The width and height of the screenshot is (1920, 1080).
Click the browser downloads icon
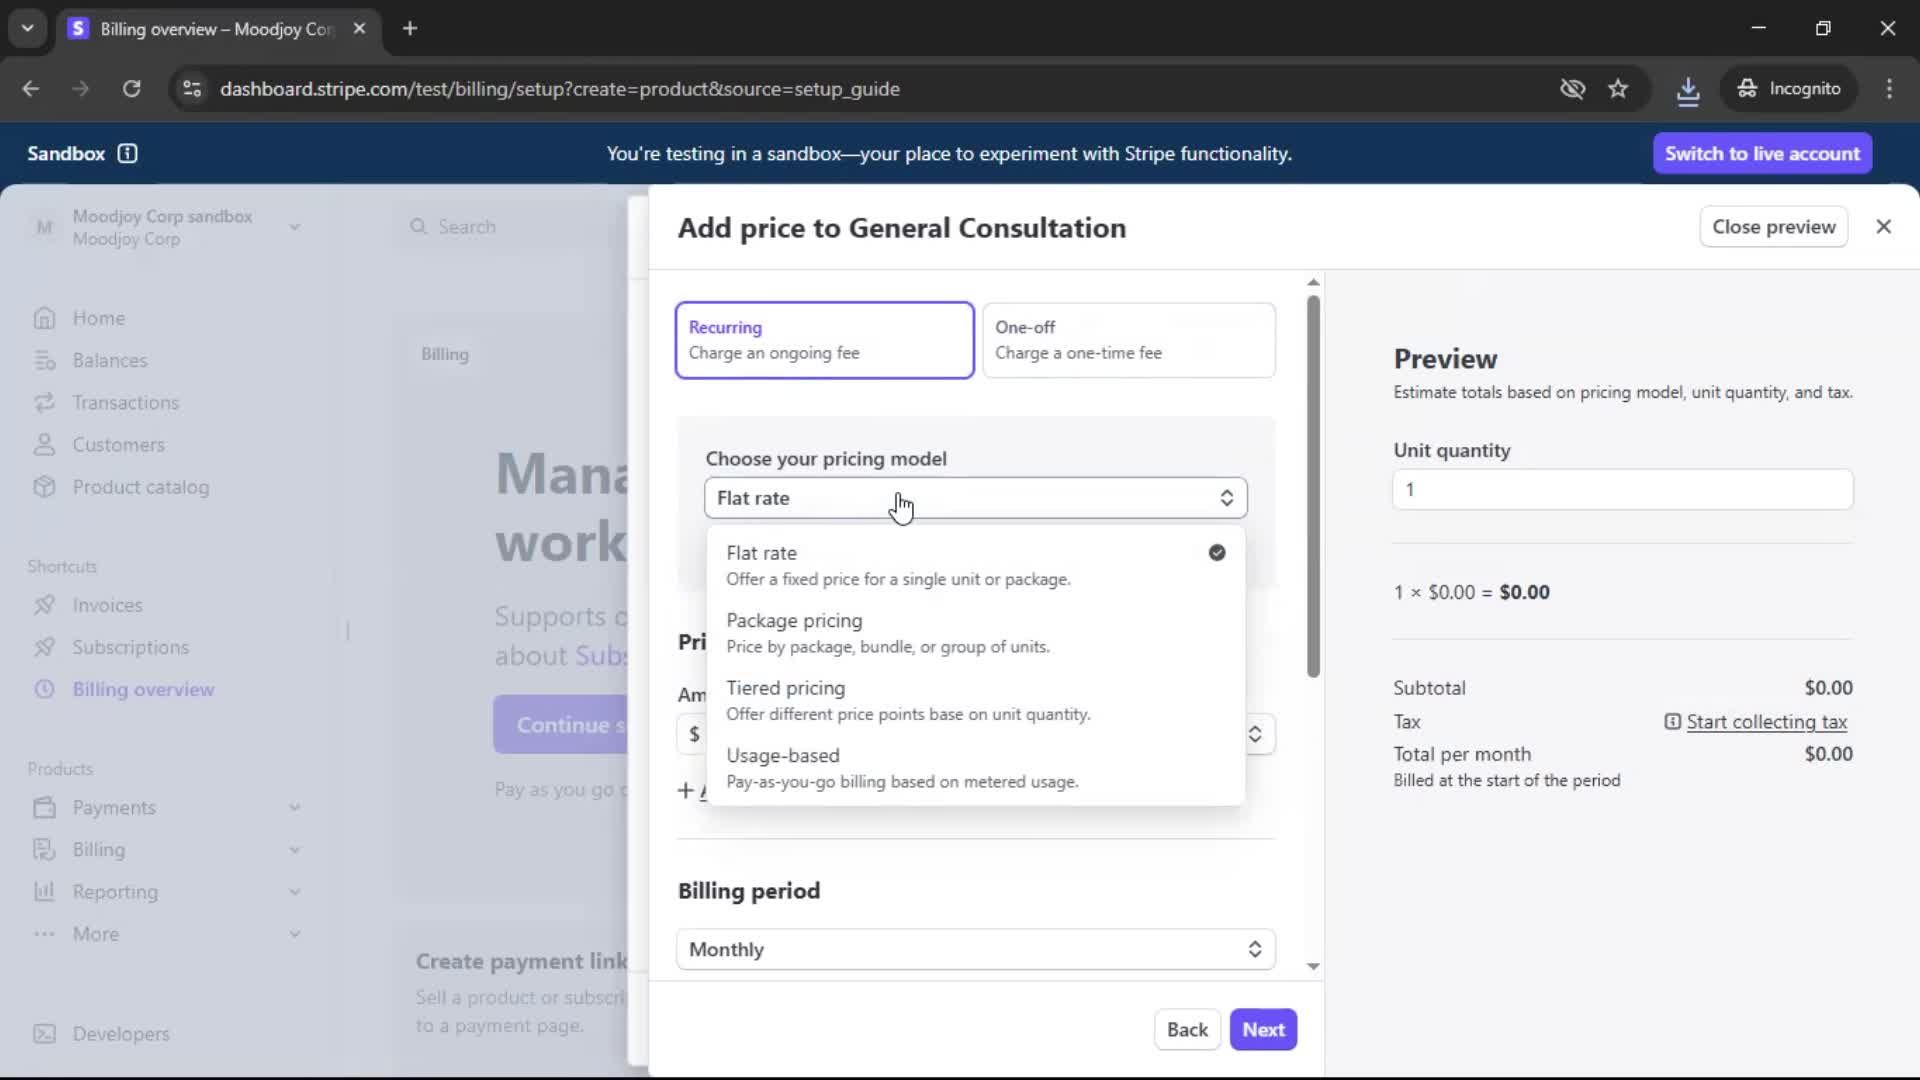point(1688,89)
